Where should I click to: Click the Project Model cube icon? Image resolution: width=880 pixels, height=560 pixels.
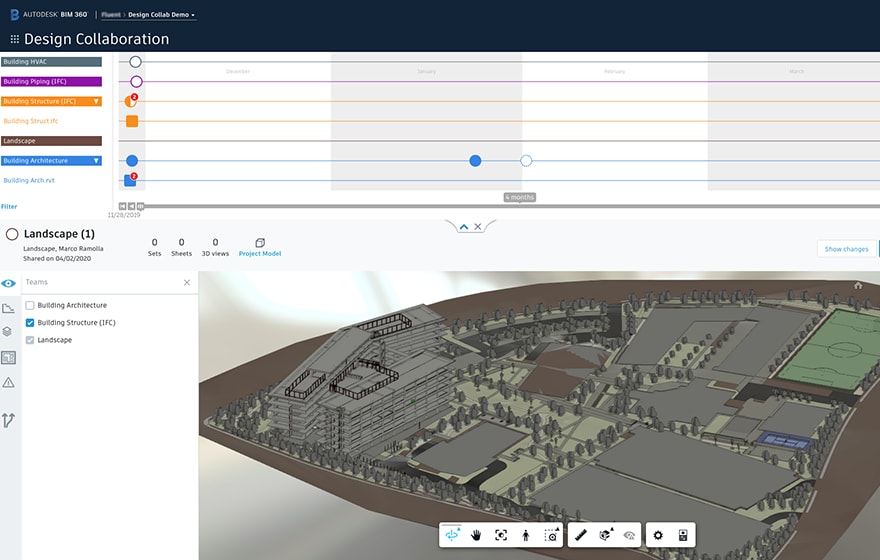point(260,243)
